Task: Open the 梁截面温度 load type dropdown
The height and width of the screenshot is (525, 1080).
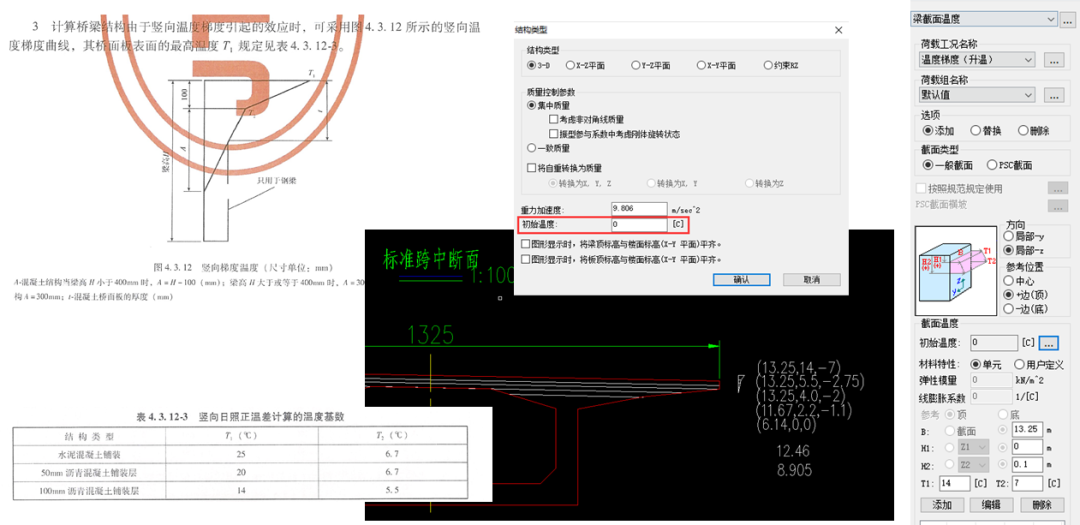Action: pyautogui.click(x=983, y=19)
